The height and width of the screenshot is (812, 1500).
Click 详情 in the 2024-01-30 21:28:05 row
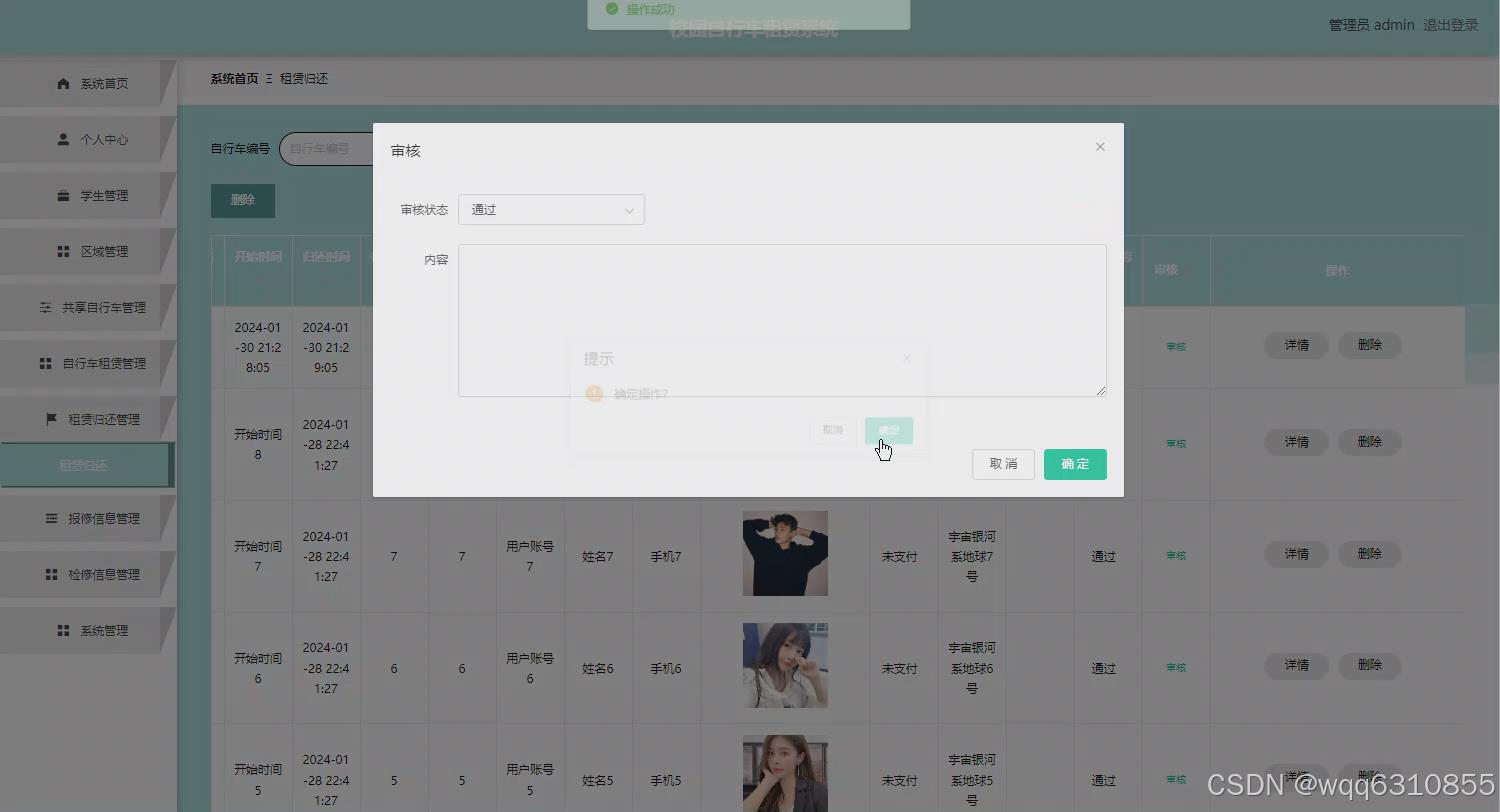tap(1296, 345)
